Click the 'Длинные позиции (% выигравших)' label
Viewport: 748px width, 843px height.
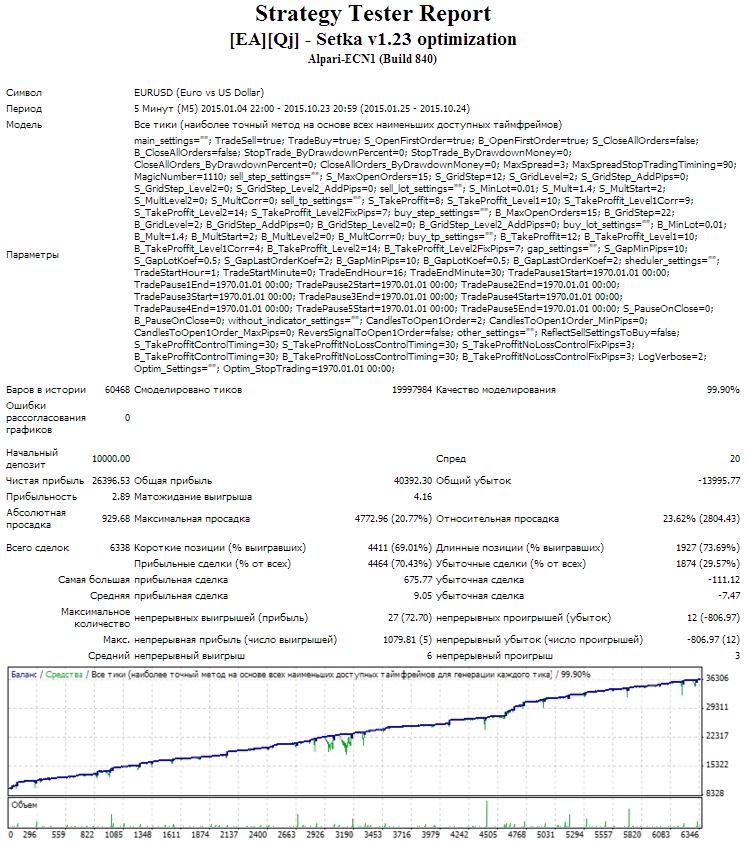(x=519, y=548)
